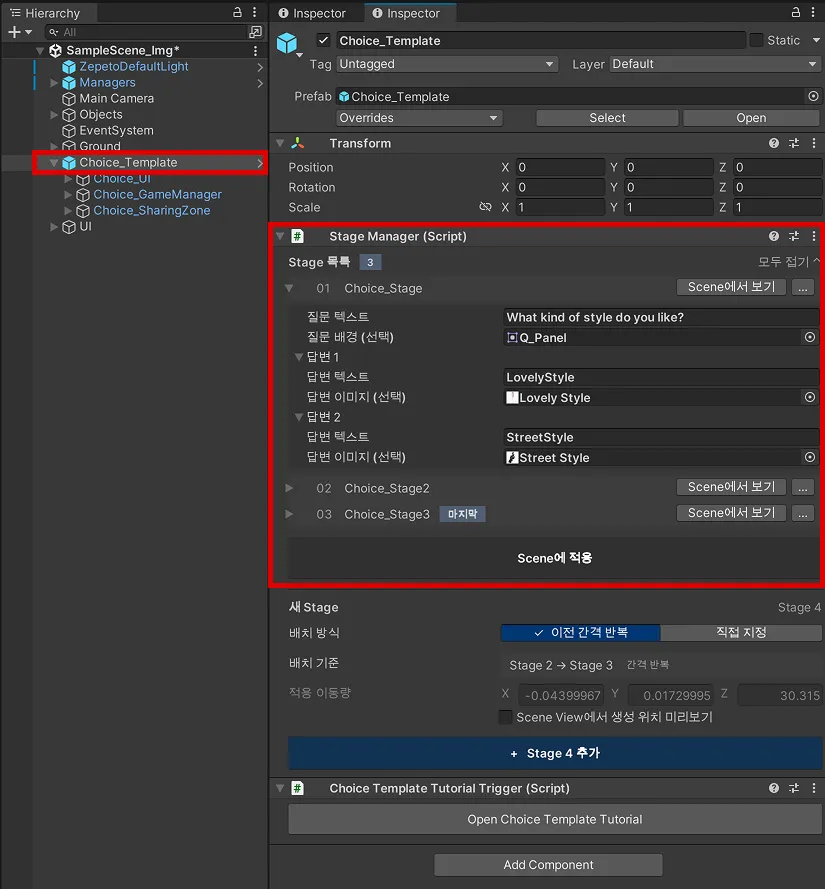The height and width of the screenshot is (889, 825).
Task: Open Transform component preset settings icon
Action: point(794,143)
